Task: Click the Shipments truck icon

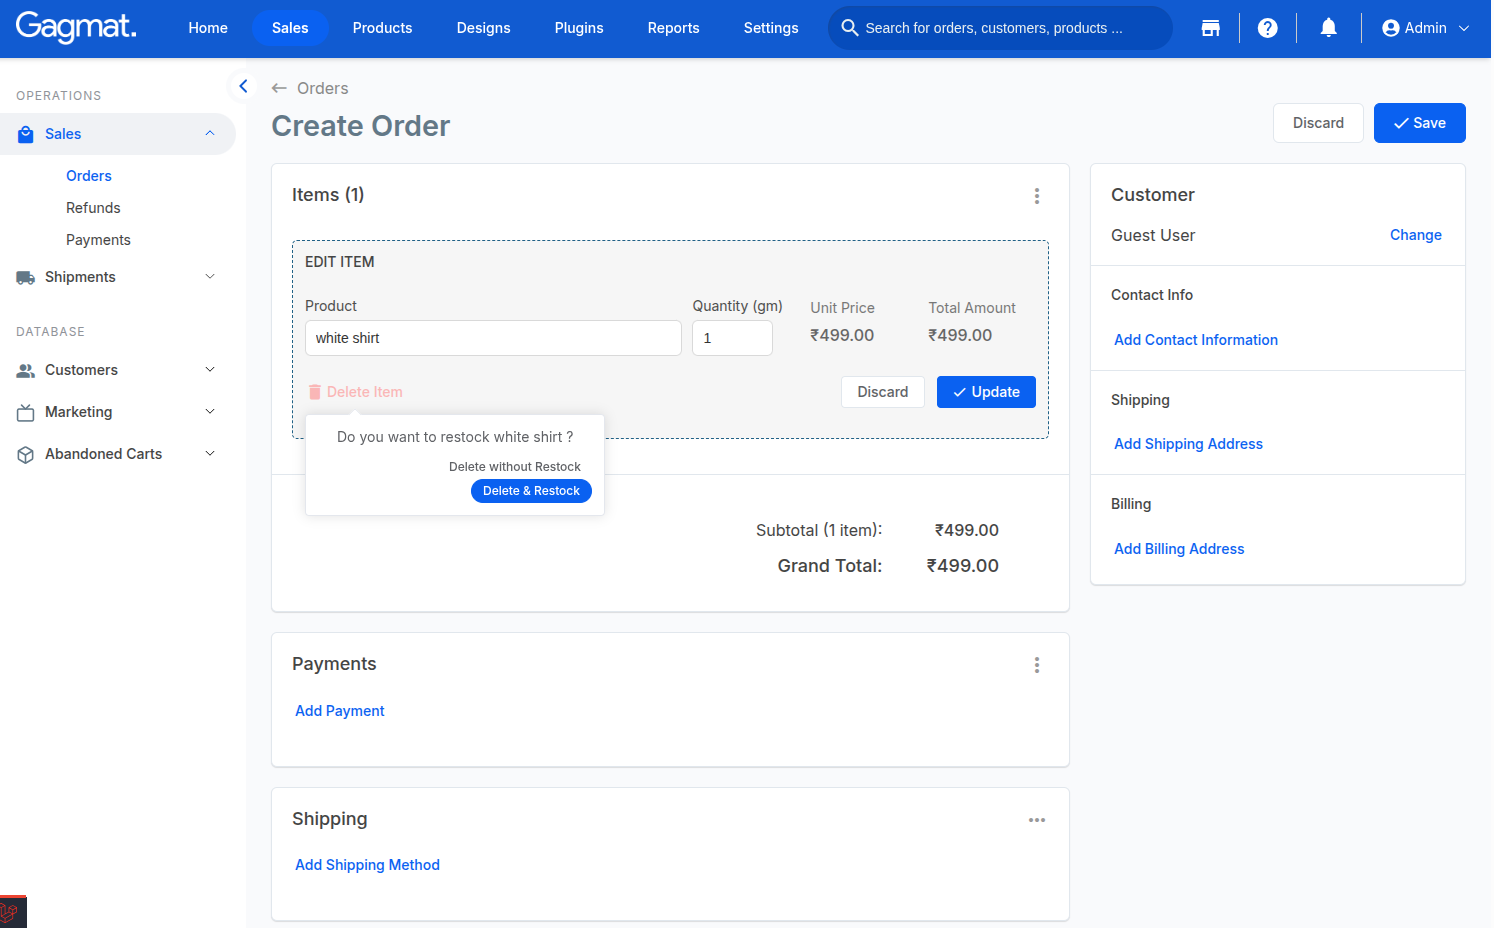Action: click(x=26, y=277)
